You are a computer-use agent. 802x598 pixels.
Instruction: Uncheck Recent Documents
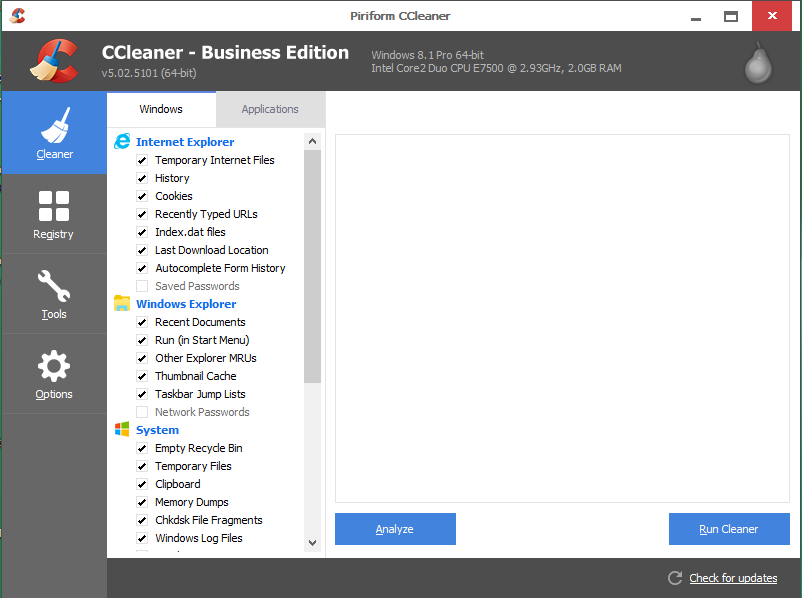coord(142,322)
